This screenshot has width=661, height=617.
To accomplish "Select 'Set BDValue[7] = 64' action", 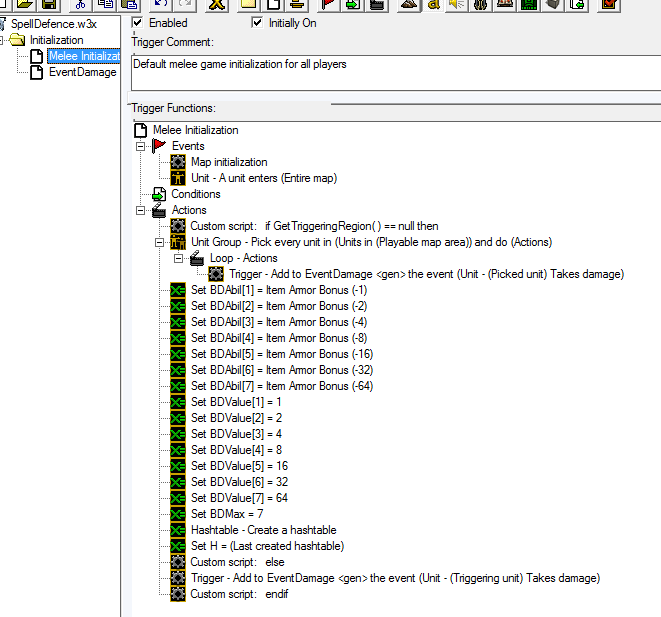I will [239, 498].
